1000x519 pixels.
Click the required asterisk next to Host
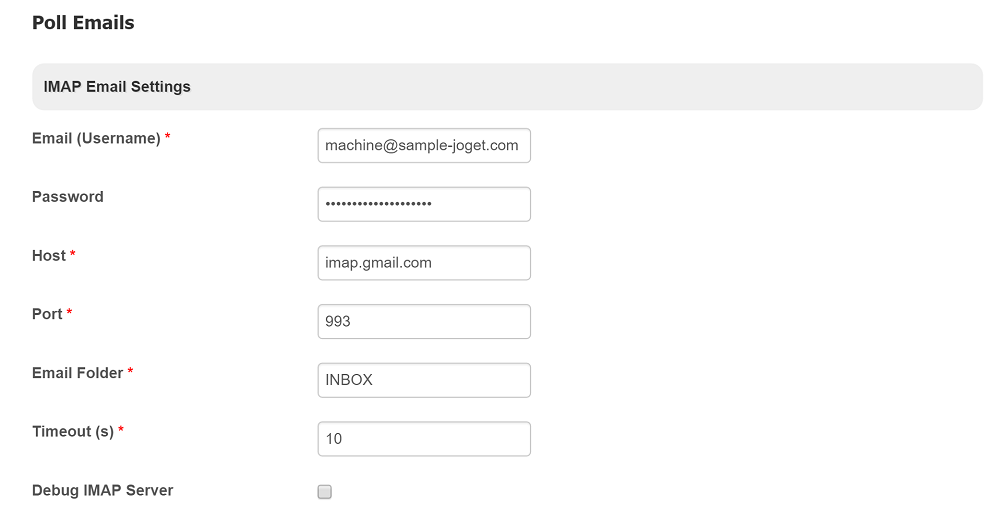coord(73,255)
